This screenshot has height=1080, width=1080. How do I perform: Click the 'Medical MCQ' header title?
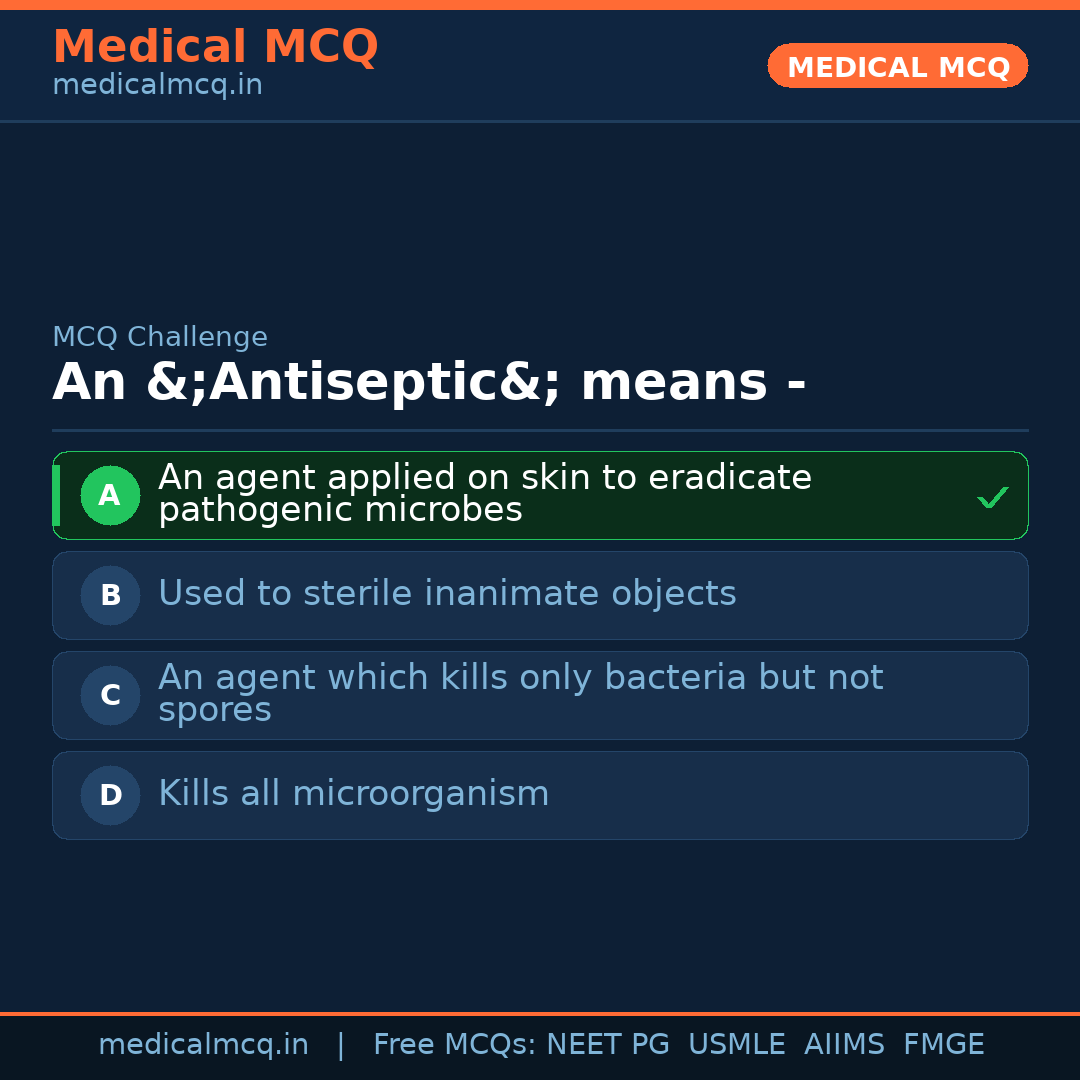click(x=215, y=47)
